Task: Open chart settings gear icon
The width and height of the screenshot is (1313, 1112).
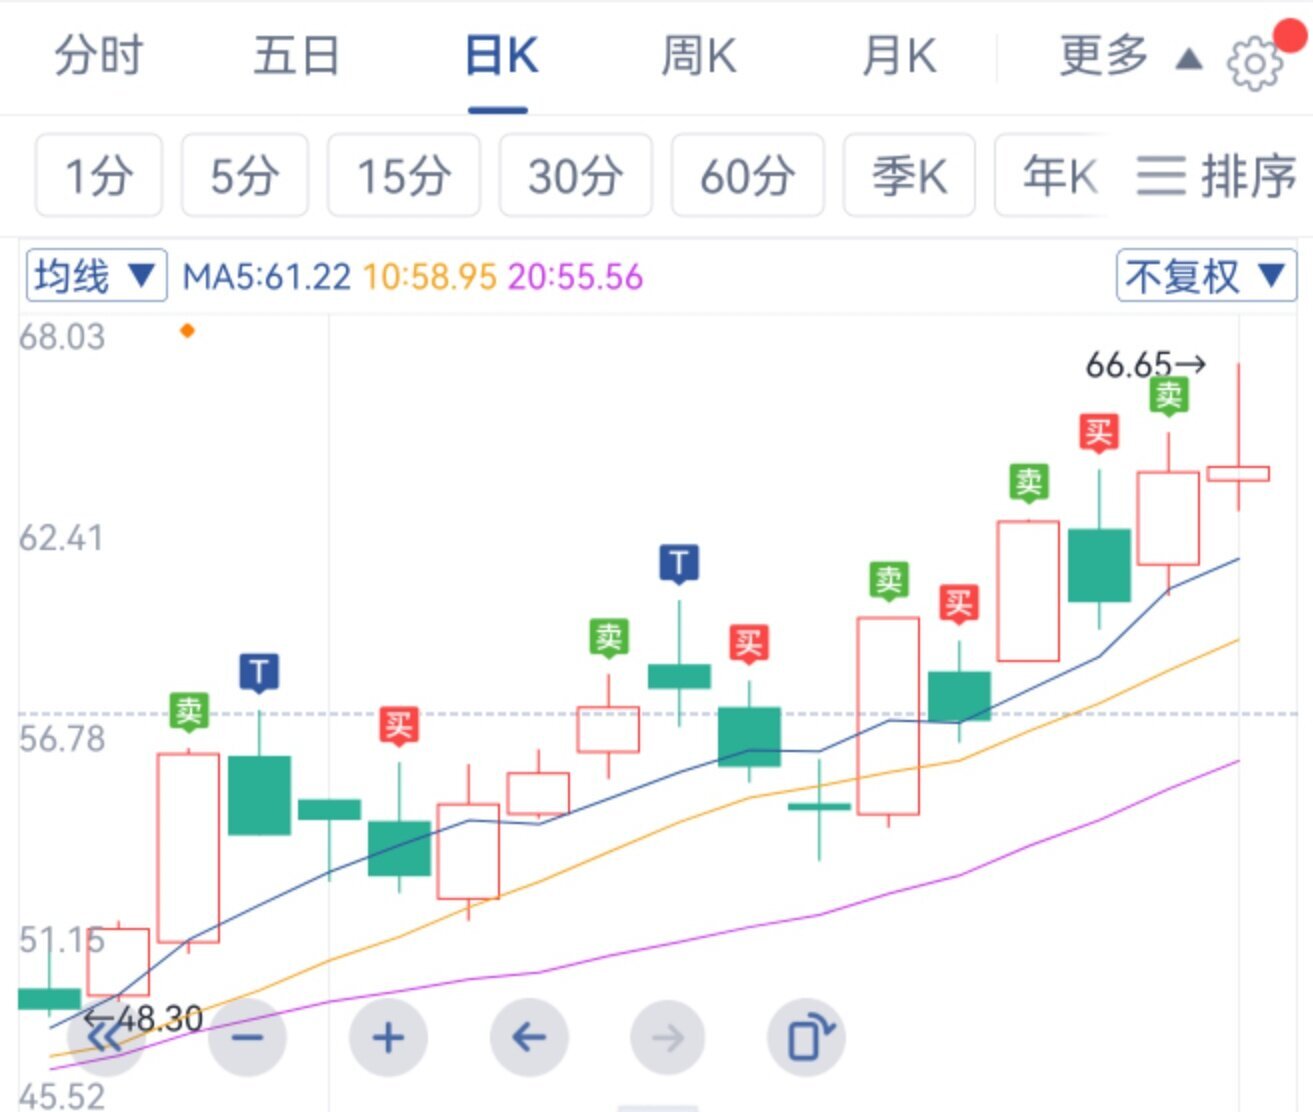Action: pyautogui.click(x=1254, y=63)
